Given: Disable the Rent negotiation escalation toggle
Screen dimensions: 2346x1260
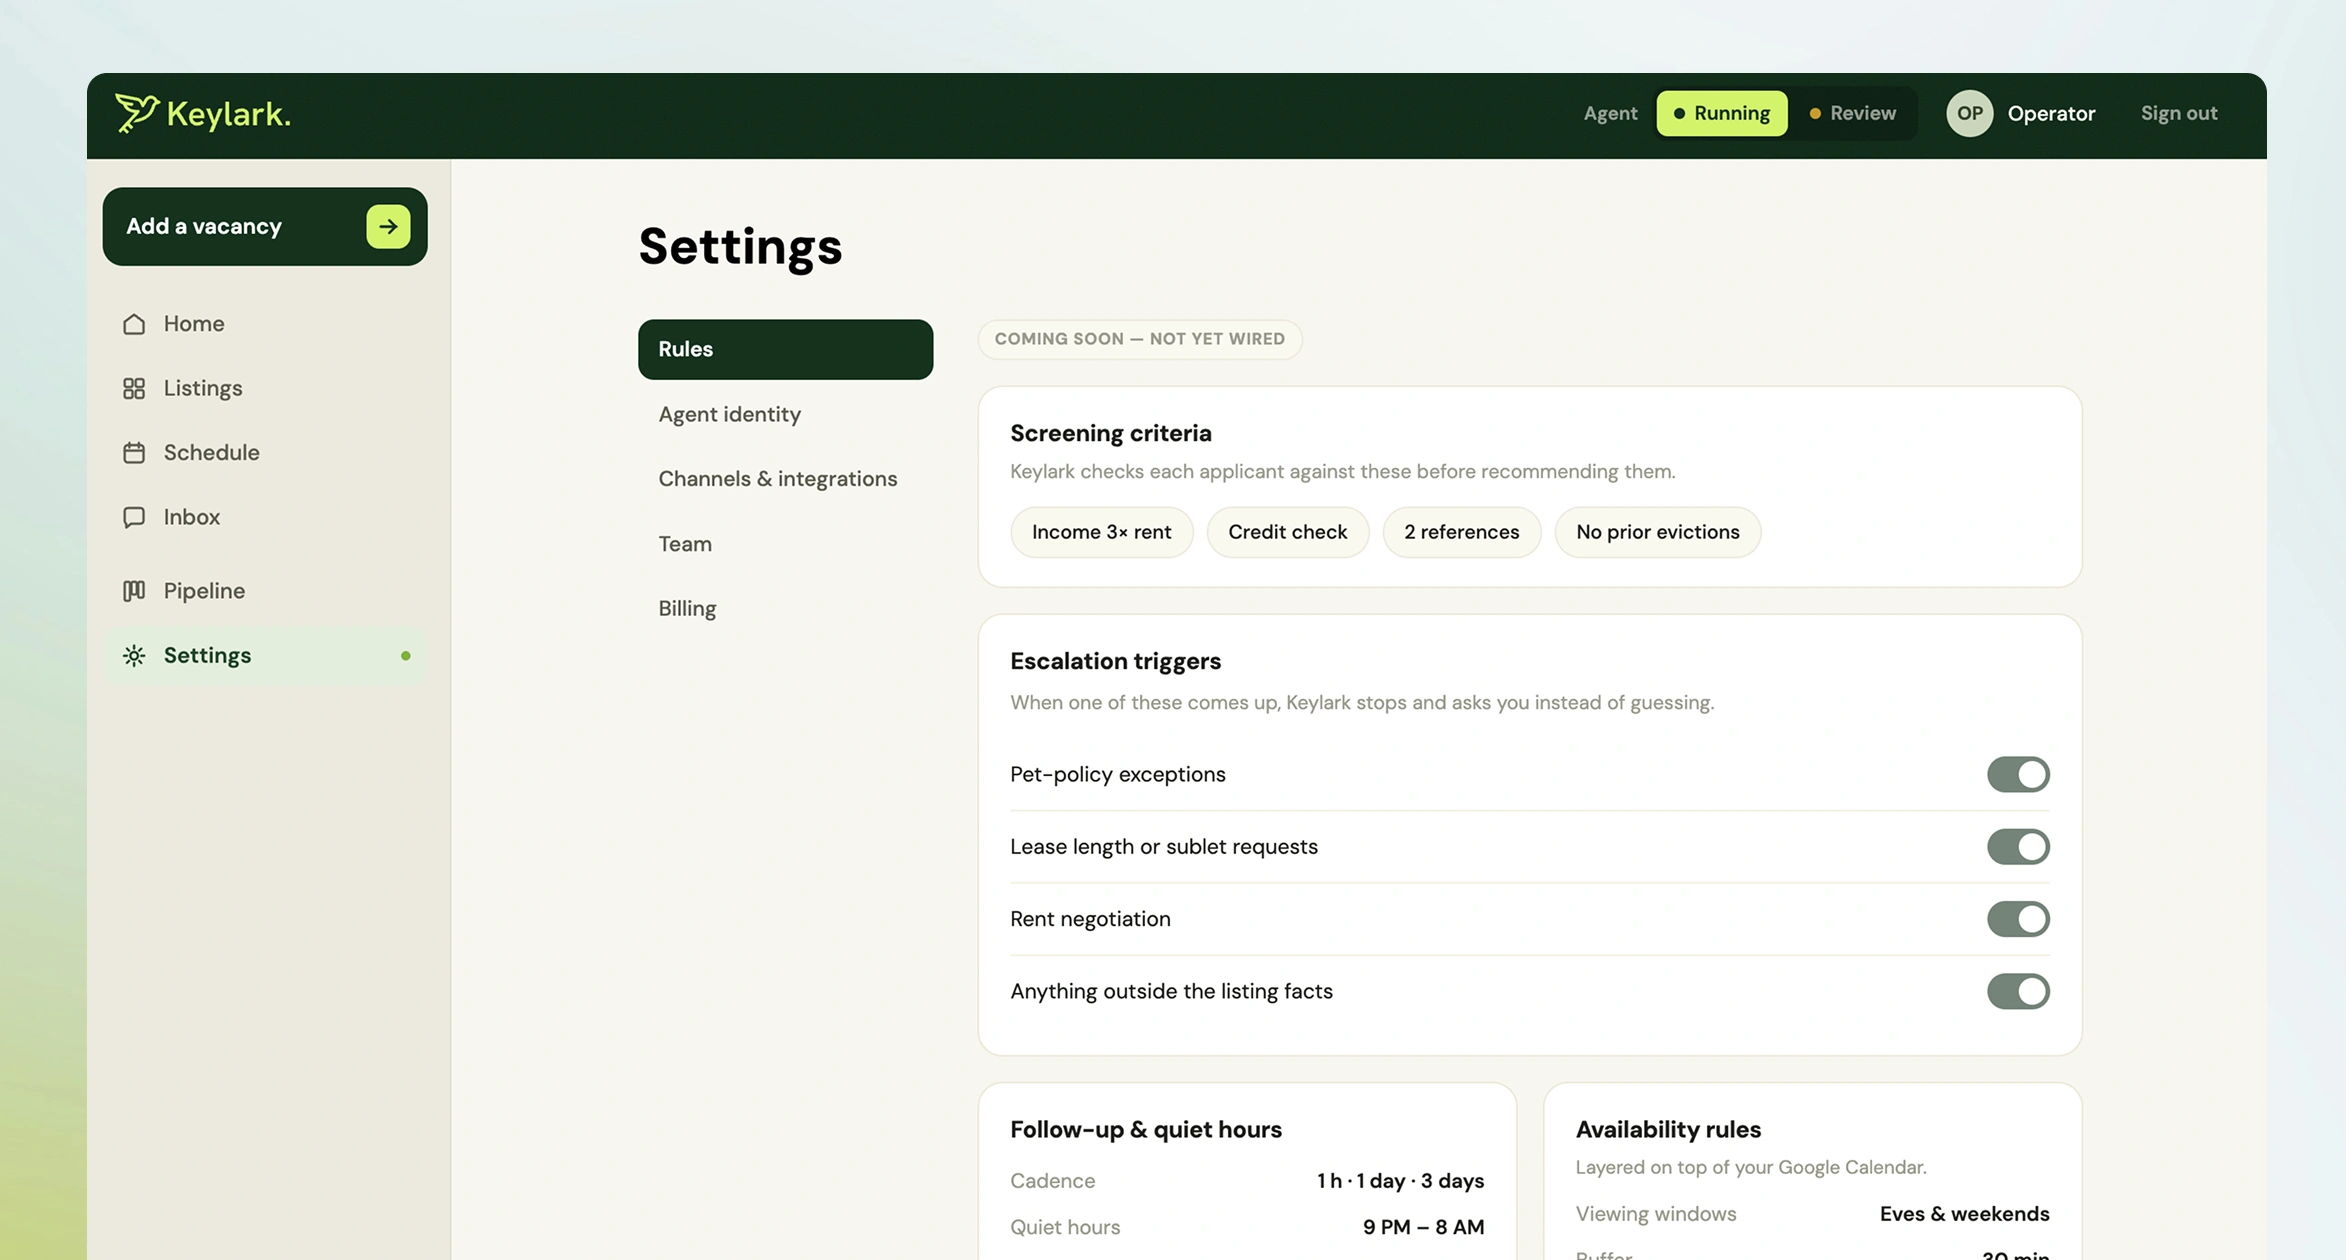Looking at the screenshot, I should (2018, 919).
